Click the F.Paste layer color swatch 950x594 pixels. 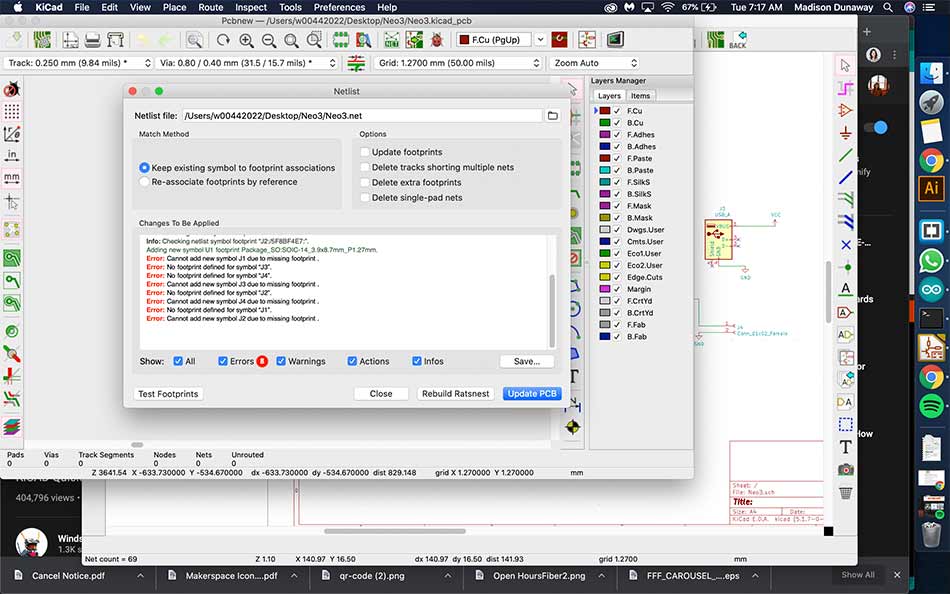(x=604, y=158)
